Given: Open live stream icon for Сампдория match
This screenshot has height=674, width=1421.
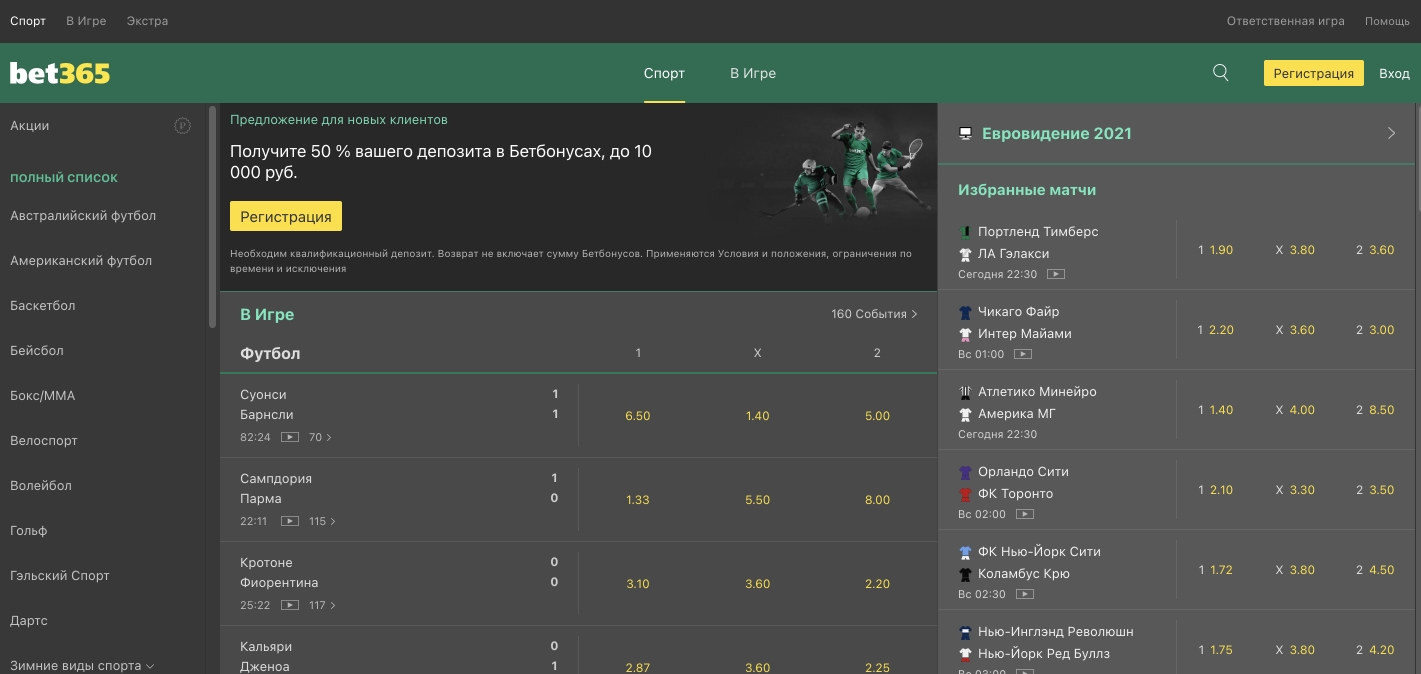Looking at the screenshot, I should (x=290, y=521).
